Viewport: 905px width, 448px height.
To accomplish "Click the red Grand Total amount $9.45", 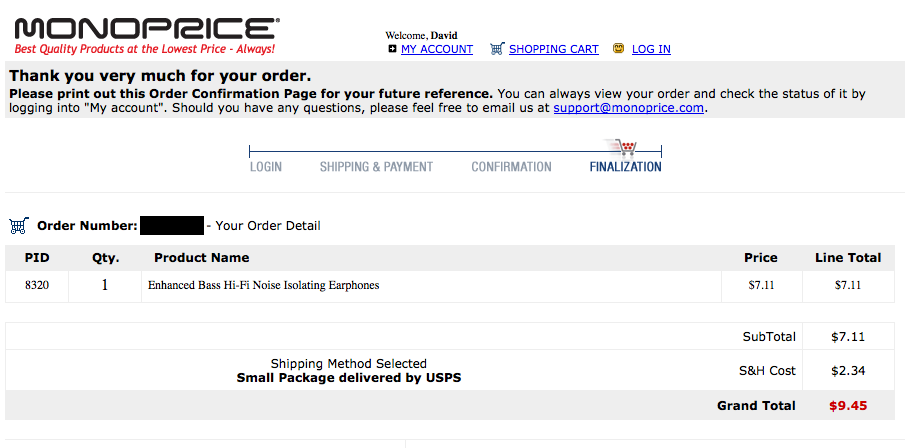I will [847, 405].
